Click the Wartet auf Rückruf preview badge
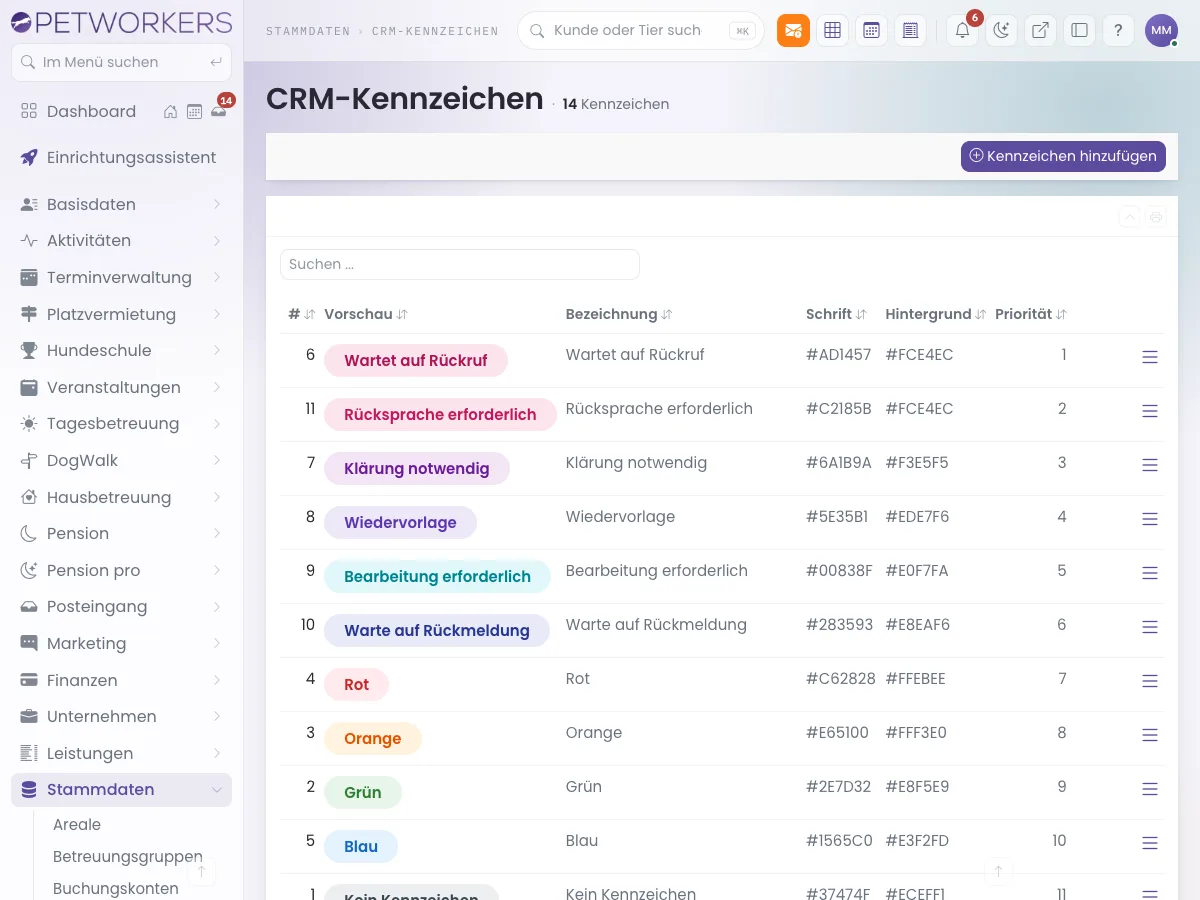1200x900 pixels. pyautogui.click(x=416, y=360)
